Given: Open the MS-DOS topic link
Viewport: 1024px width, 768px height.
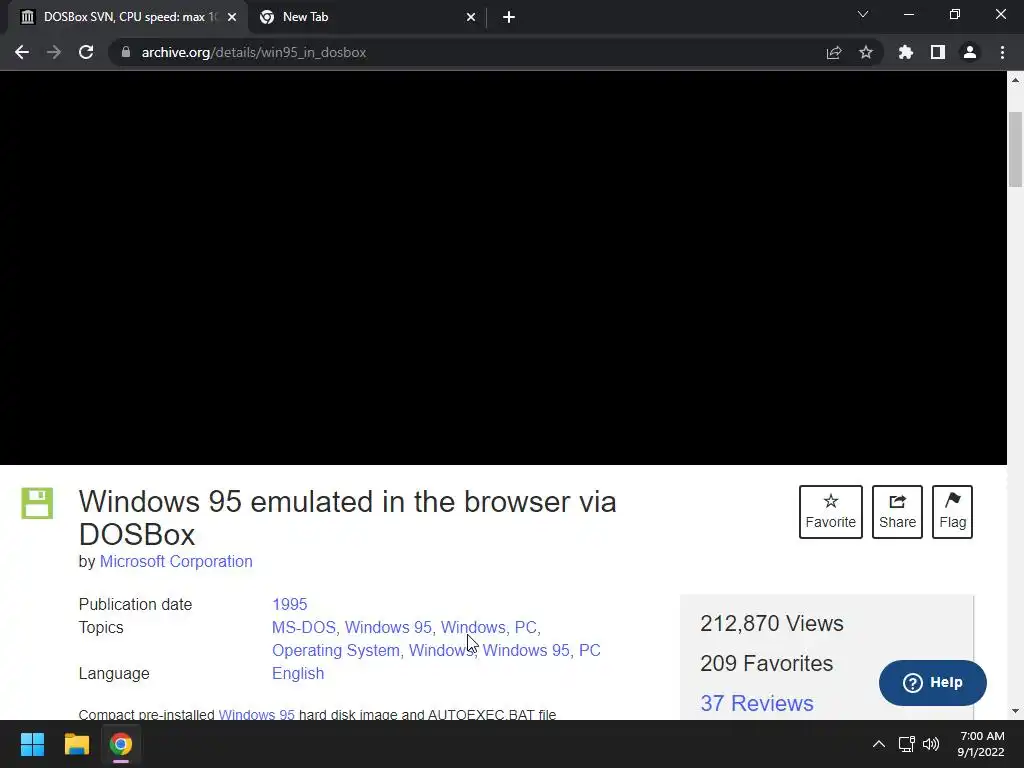Looking at the screenshot, I should coord(304,627).
